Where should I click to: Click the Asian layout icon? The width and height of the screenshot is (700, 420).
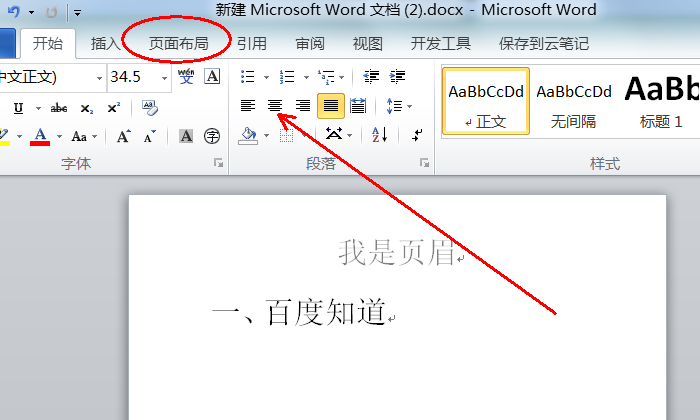[x=333, y=134]
